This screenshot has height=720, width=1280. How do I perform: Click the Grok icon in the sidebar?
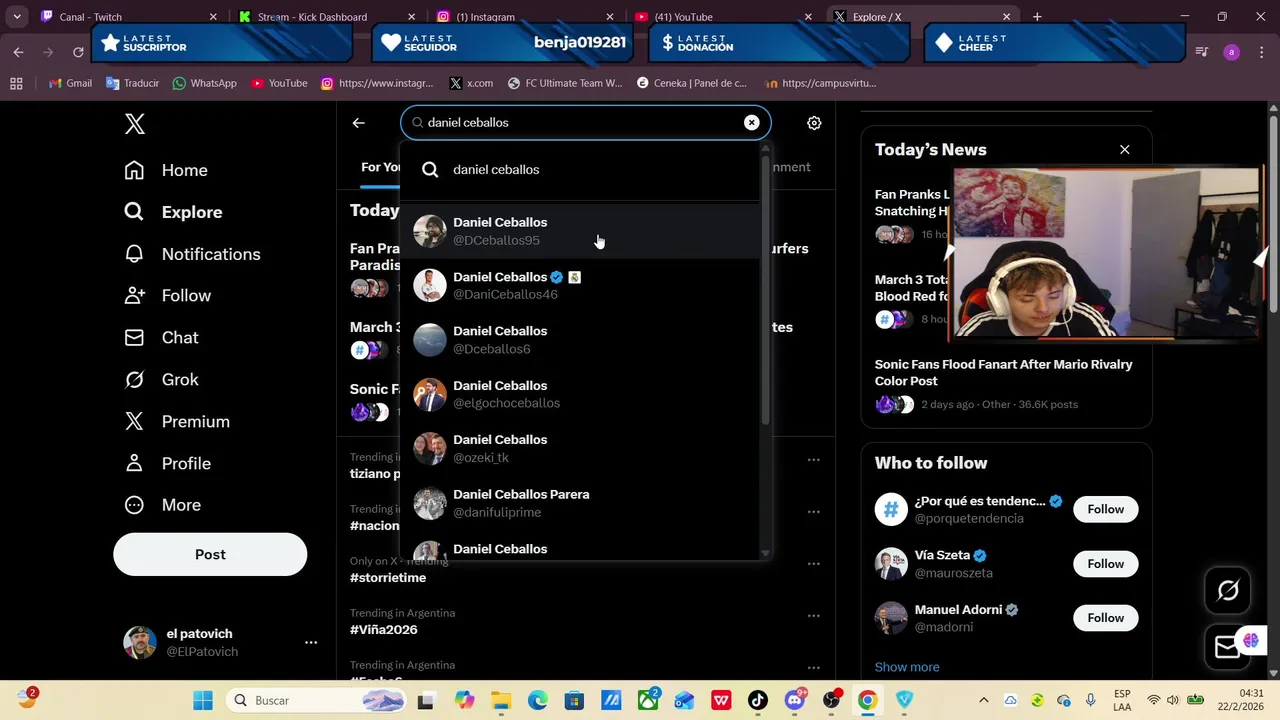[x=134, y=380]
